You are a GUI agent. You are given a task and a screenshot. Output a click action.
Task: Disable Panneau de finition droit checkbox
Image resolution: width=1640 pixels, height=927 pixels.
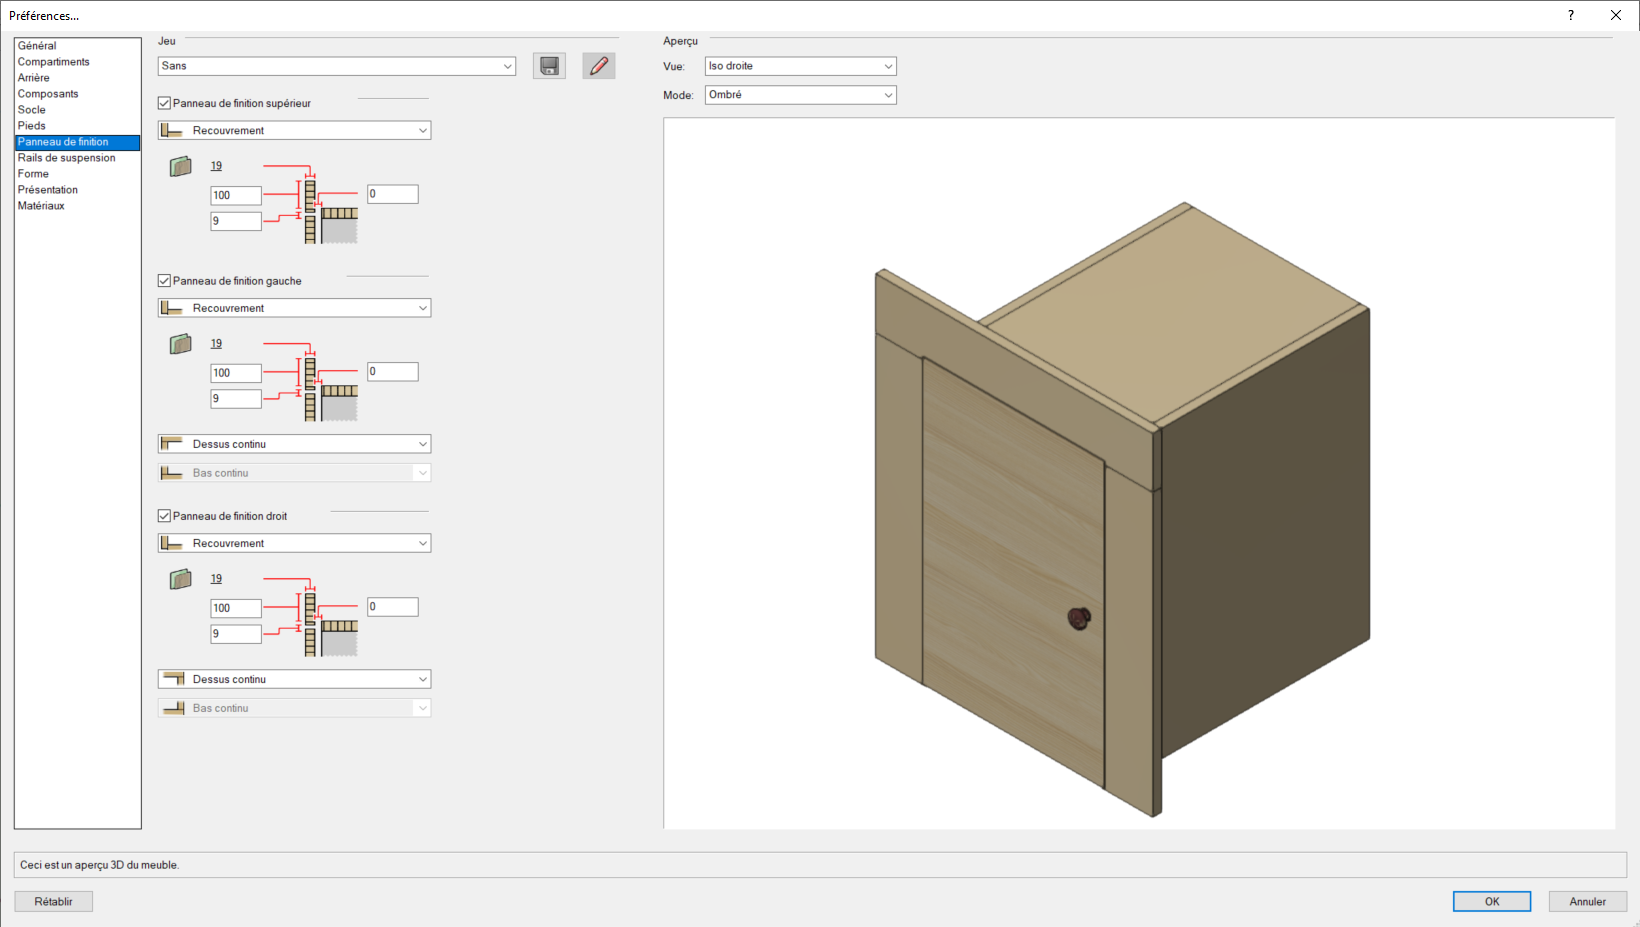(165, 516)
